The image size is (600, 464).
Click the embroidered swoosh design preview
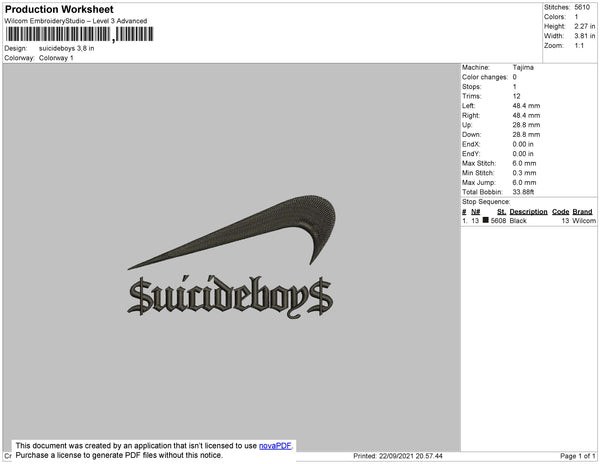pyautogui.click(x=232, y=233)
